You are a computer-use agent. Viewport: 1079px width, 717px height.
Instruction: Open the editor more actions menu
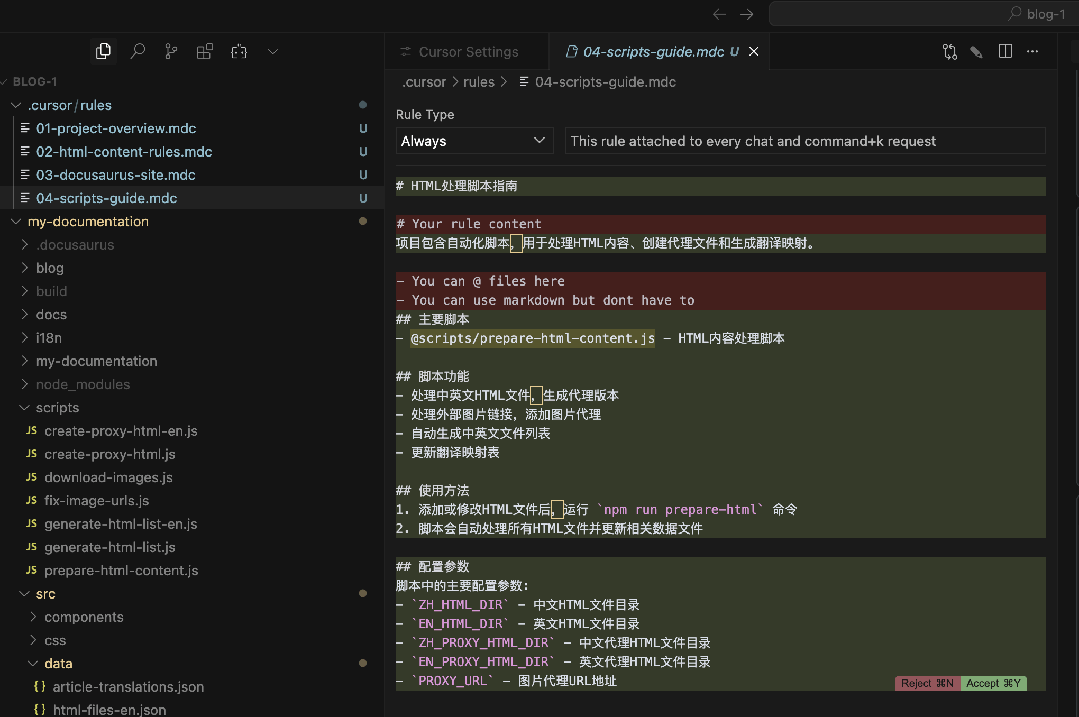1033,51
